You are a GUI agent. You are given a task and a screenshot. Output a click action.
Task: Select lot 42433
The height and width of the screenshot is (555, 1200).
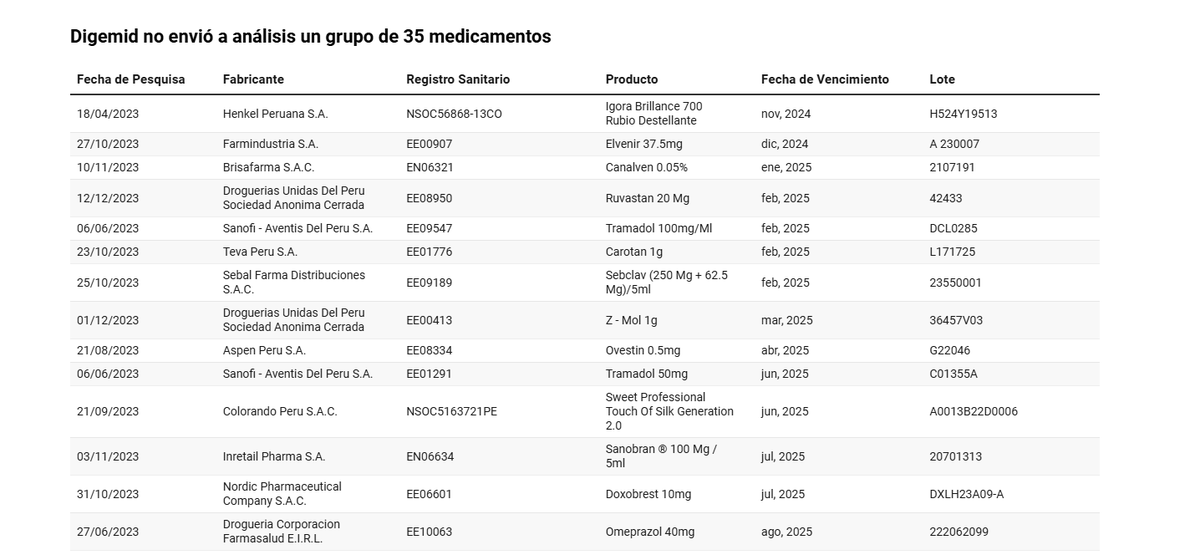click(946, 198)
